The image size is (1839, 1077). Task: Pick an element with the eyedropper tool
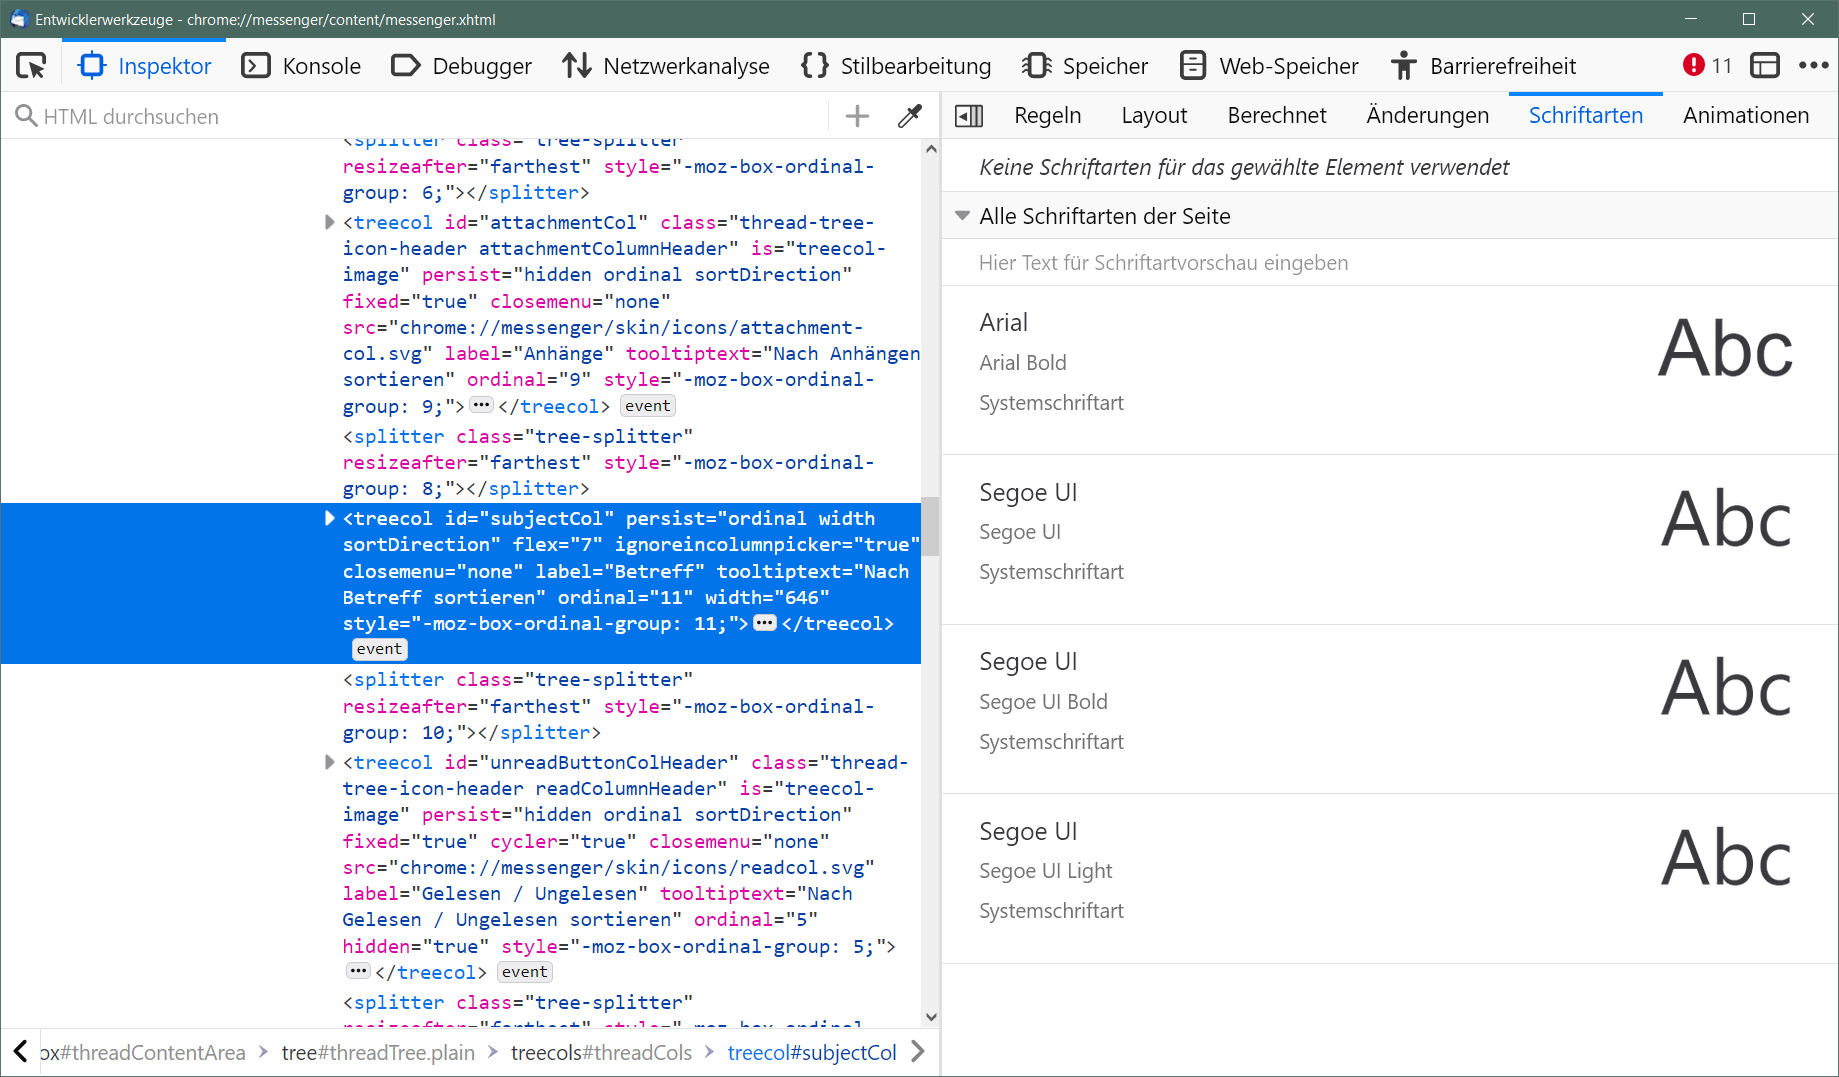tap(910, 116)
